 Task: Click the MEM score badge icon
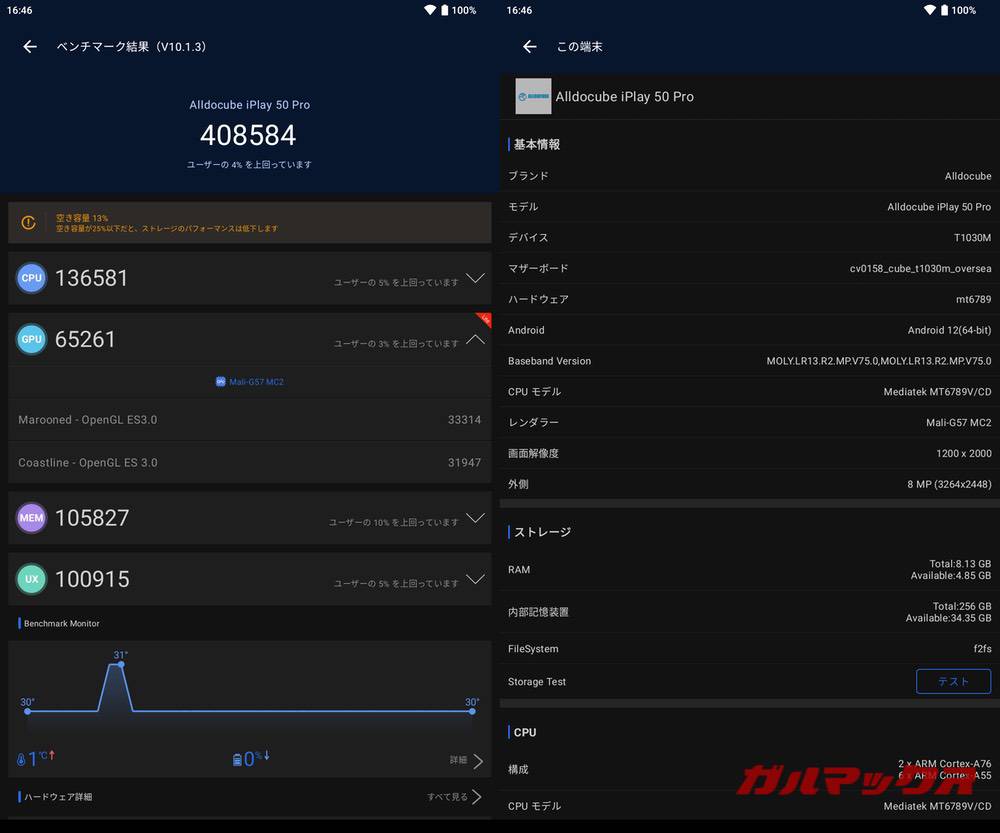[x=31, y=518]
